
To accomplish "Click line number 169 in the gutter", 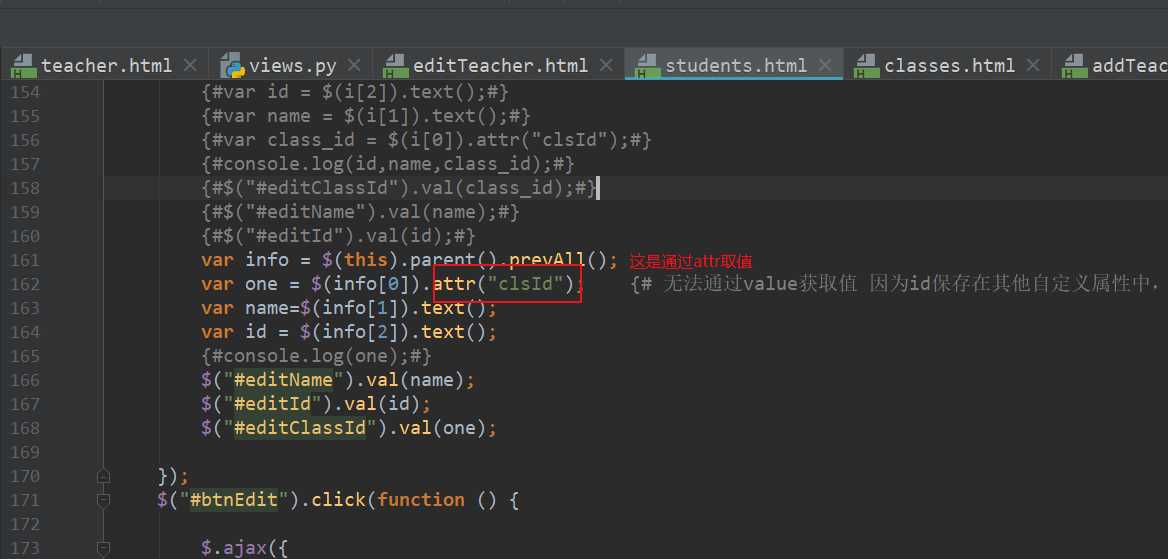I will [26, 452].
